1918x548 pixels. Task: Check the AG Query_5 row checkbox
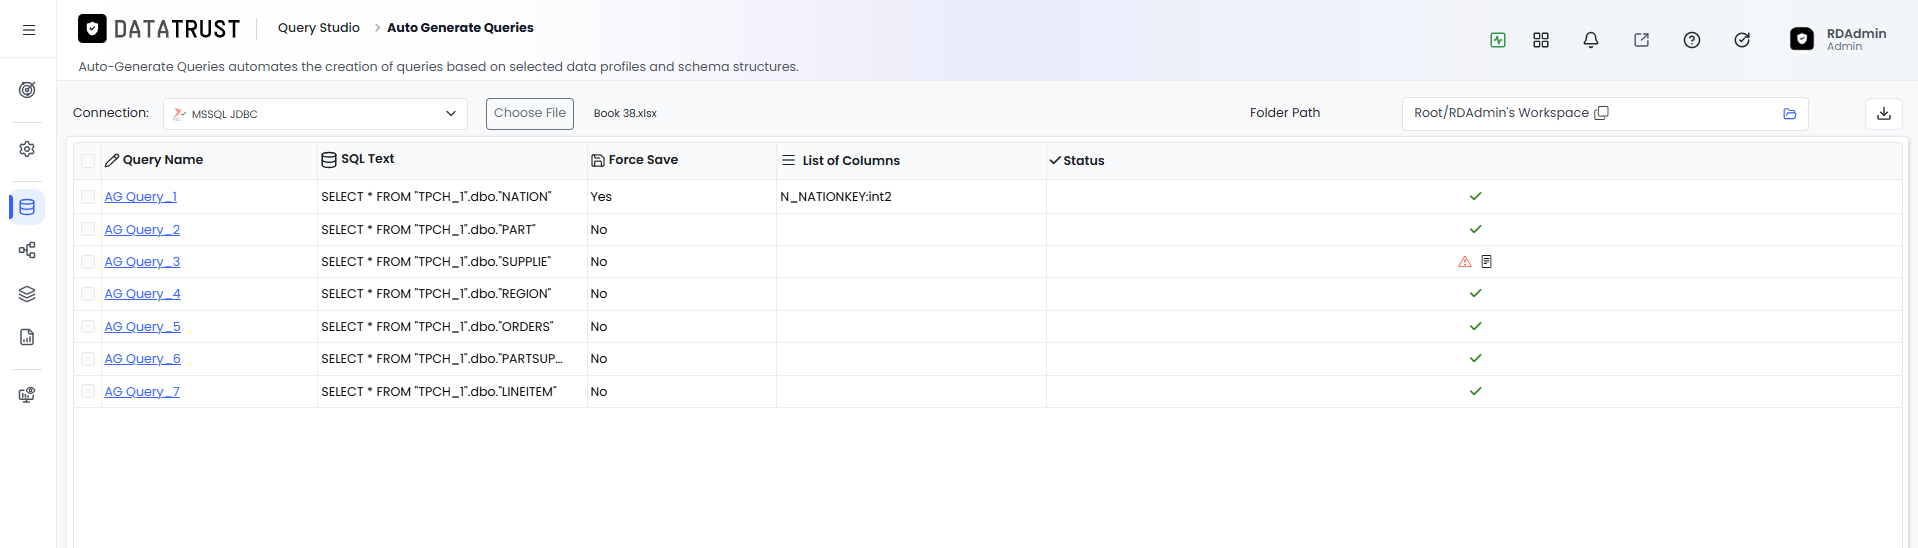(88, 327)
